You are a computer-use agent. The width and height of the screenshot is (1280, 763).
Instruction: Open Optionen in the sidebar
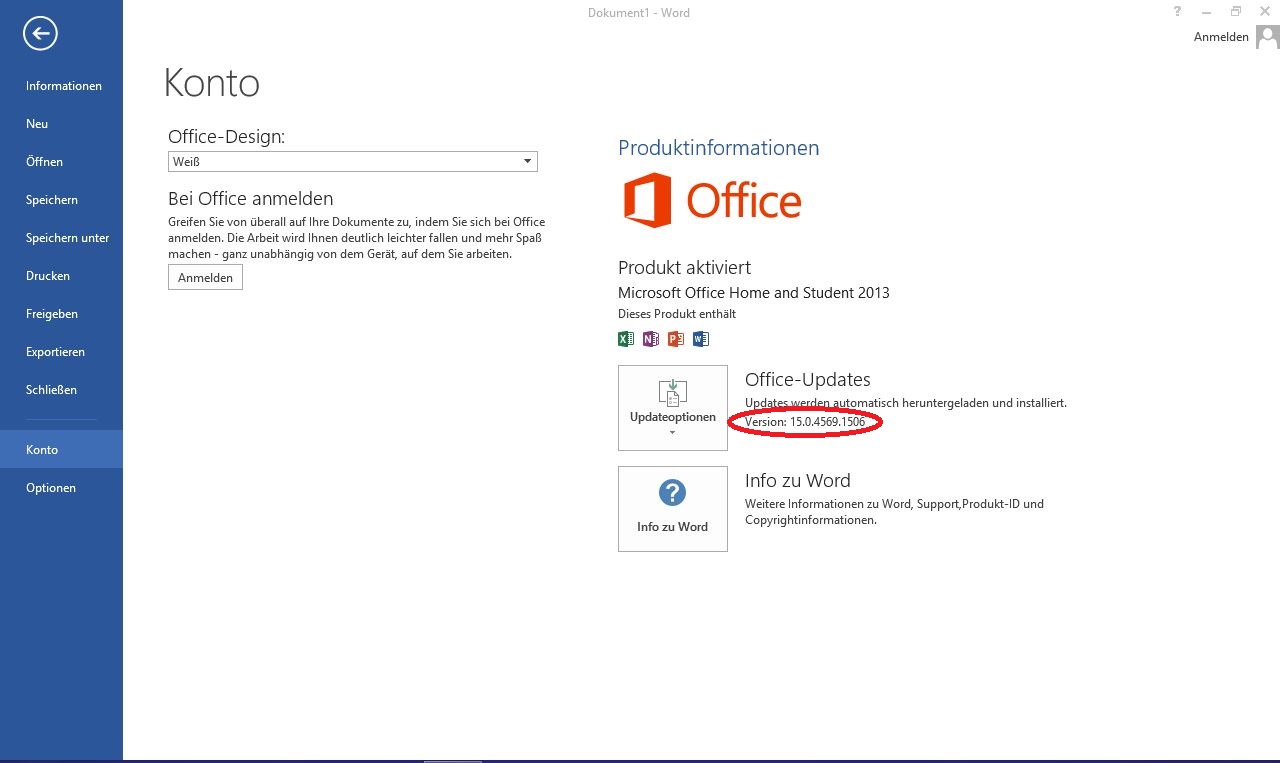tap(51, 488)
